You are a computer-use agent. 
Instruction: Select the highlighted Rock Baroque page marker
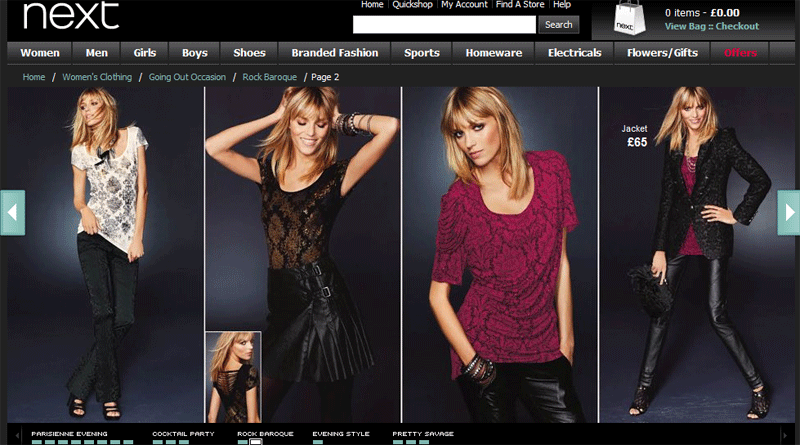click(256, 441)
